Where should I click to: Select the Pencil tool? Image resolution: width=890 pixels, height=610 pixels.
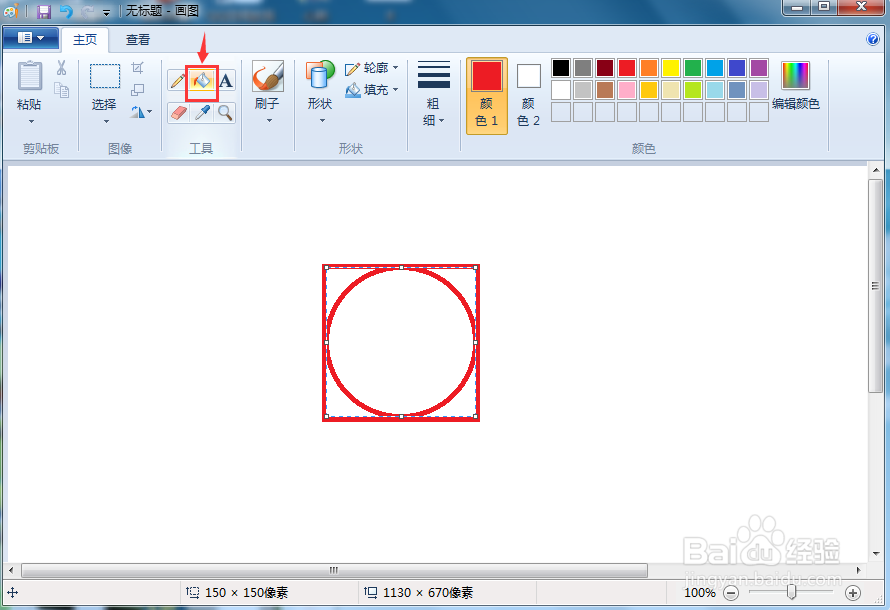177,80
